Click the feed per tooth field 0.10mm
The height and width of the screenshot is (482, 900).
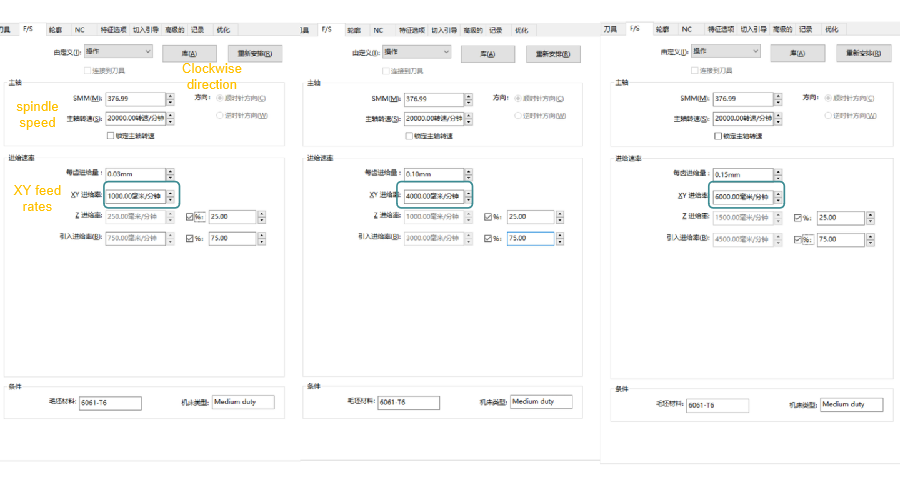(434, 174)
